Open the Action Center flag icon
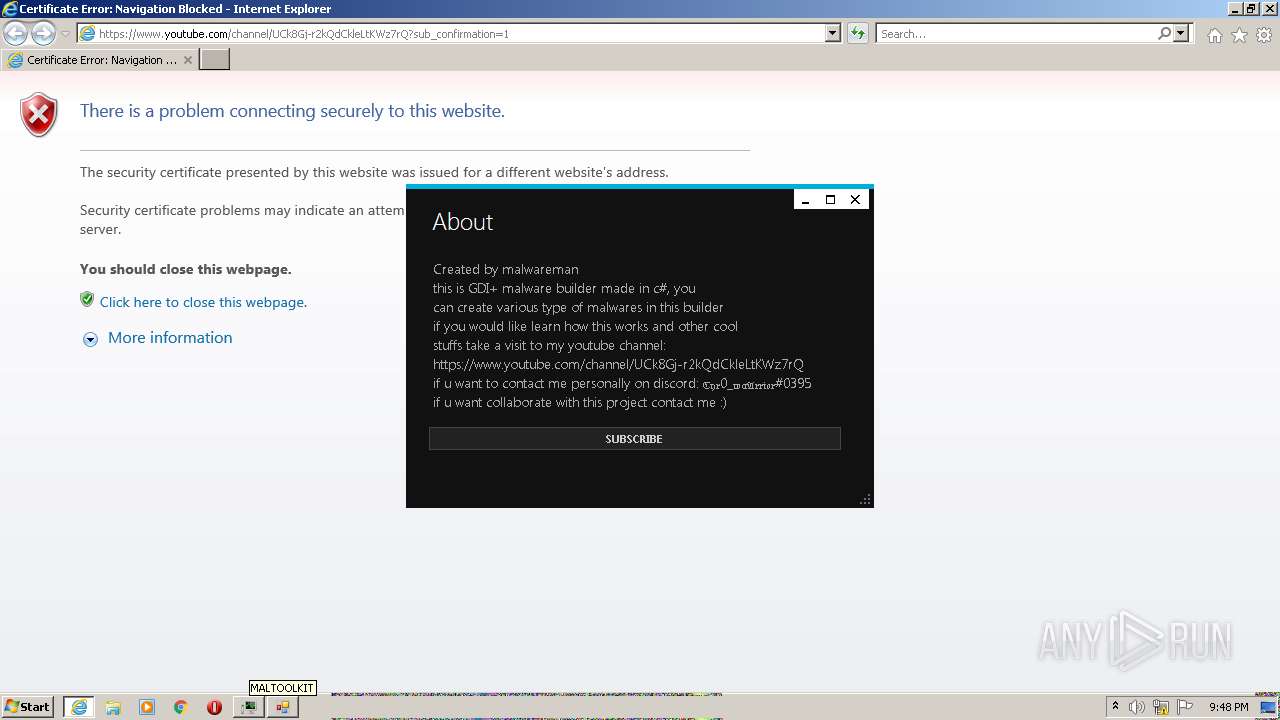Image resolution: width=1280 pixels, height=720 pixels. (1185, 707)
